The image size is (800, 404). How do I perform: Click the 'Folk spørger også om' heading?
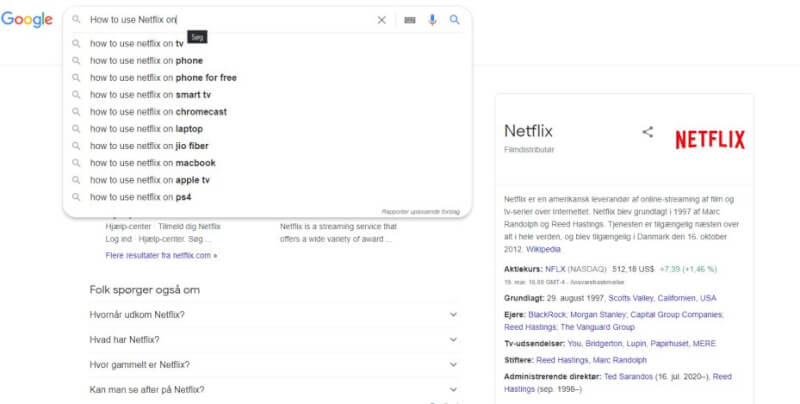click(x=144, y=290)
